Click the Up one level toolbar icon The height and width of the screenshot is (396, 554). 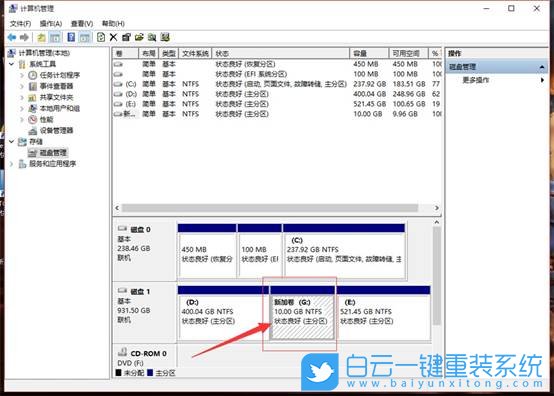(41, 37)
